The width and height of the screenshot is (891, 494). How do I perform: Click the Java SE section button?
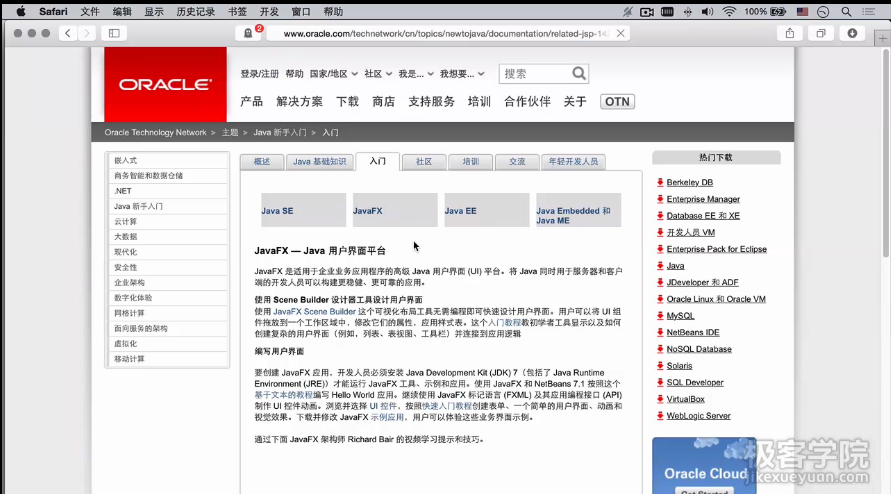[x=303, y=210]
